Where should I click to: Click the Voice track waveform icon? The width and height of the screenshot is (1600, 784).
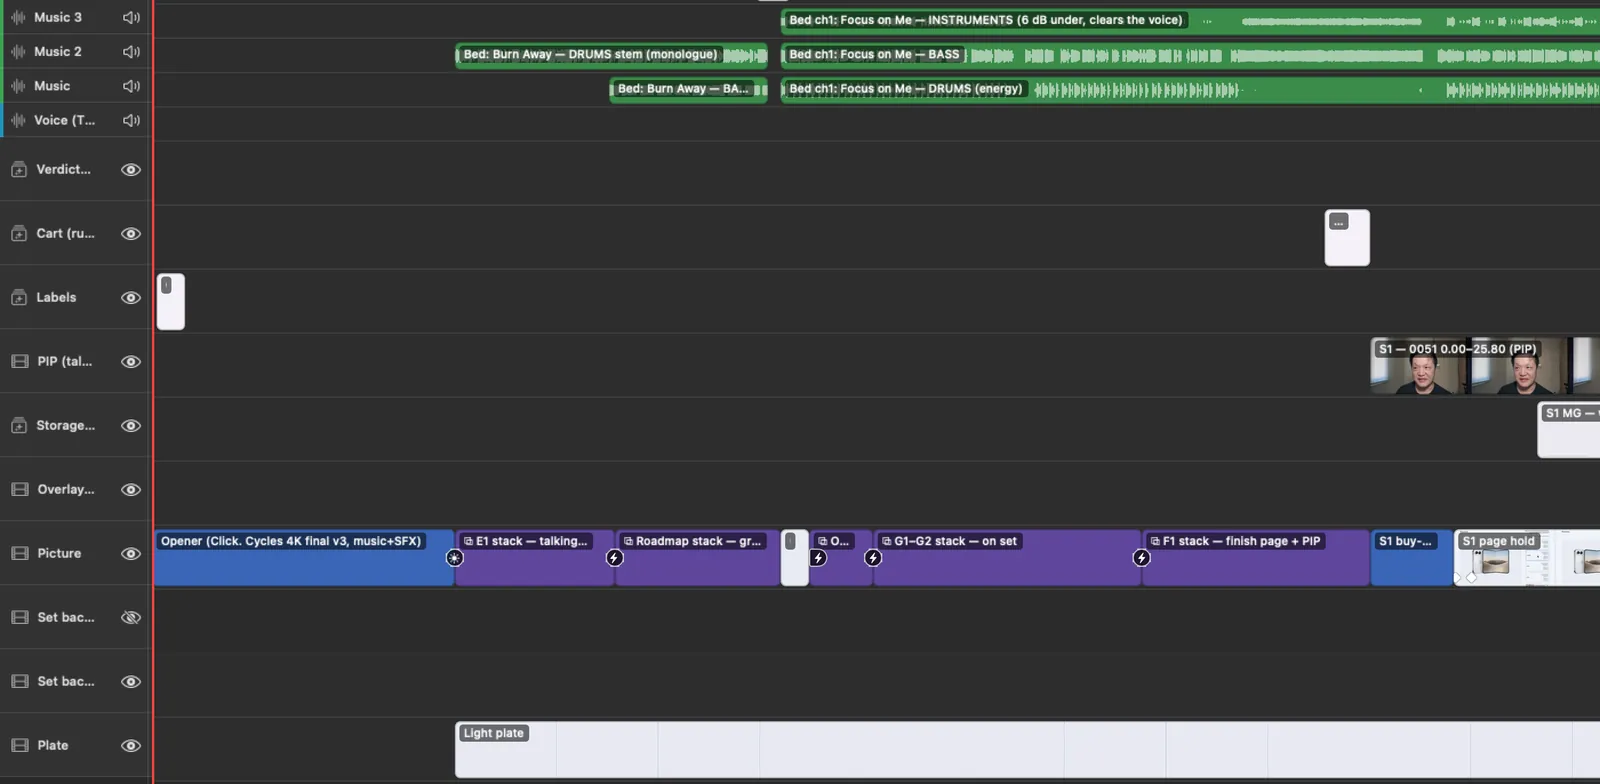18,120
